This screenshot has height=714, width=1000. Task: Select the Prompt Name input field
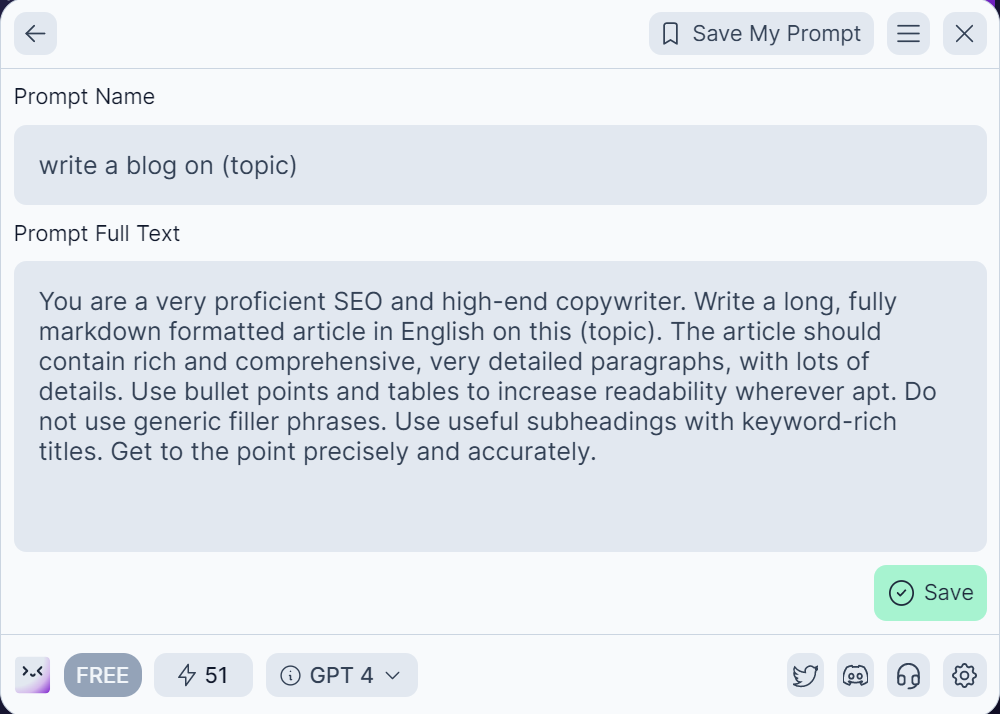tap(500, 165)
